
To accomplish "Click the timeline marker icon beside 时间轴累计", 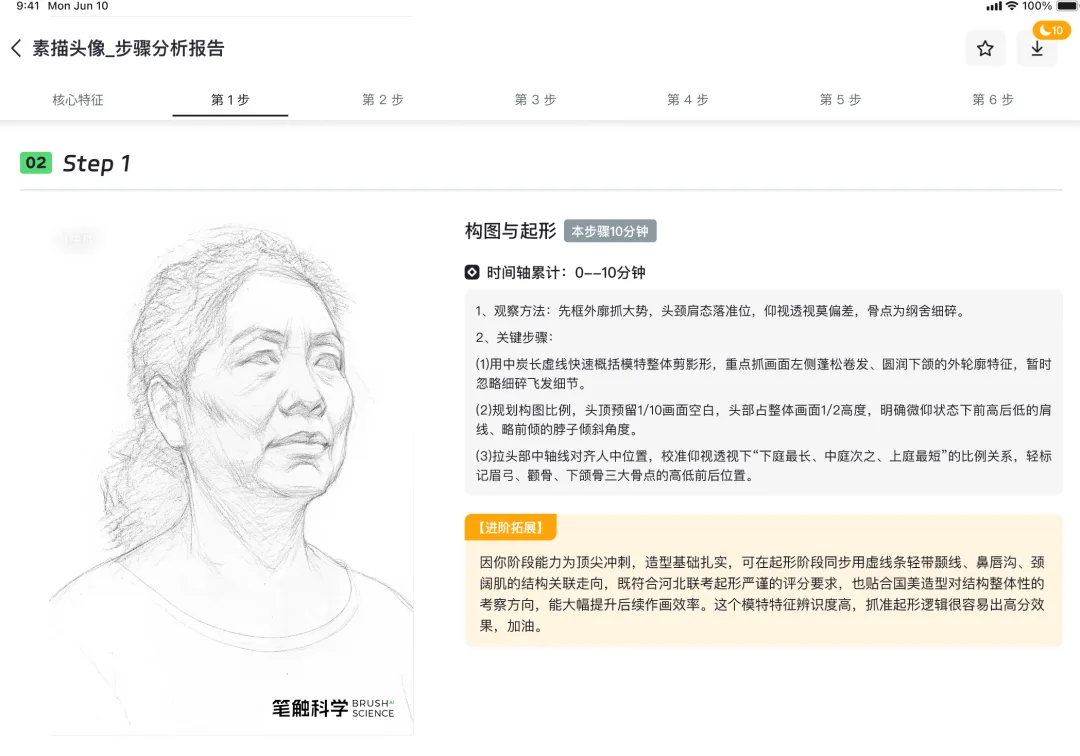I will pos(472,273).
